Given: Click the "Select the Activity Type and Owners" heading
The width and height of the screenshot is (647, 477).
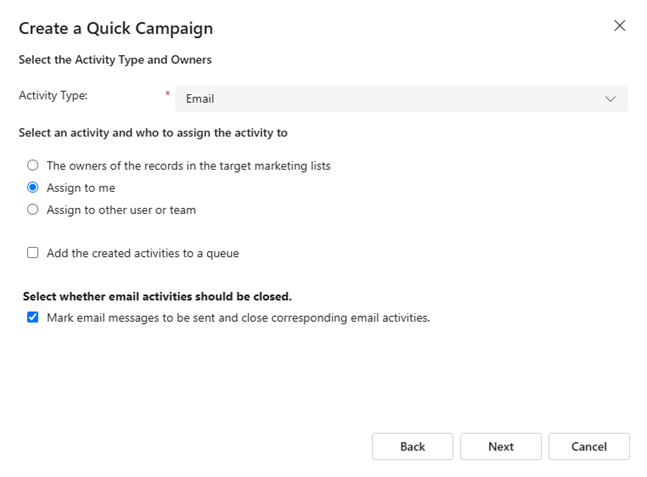Looking at the screenshot, I should tap(115, 60).
